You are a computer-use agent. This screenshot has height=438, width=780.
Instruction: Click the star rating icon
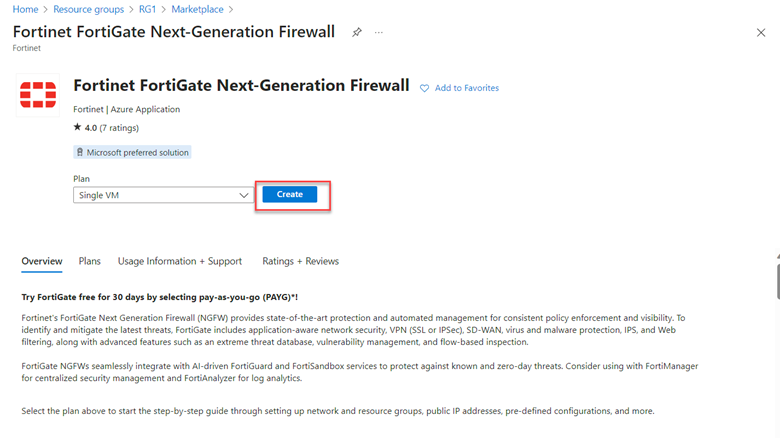78,128
